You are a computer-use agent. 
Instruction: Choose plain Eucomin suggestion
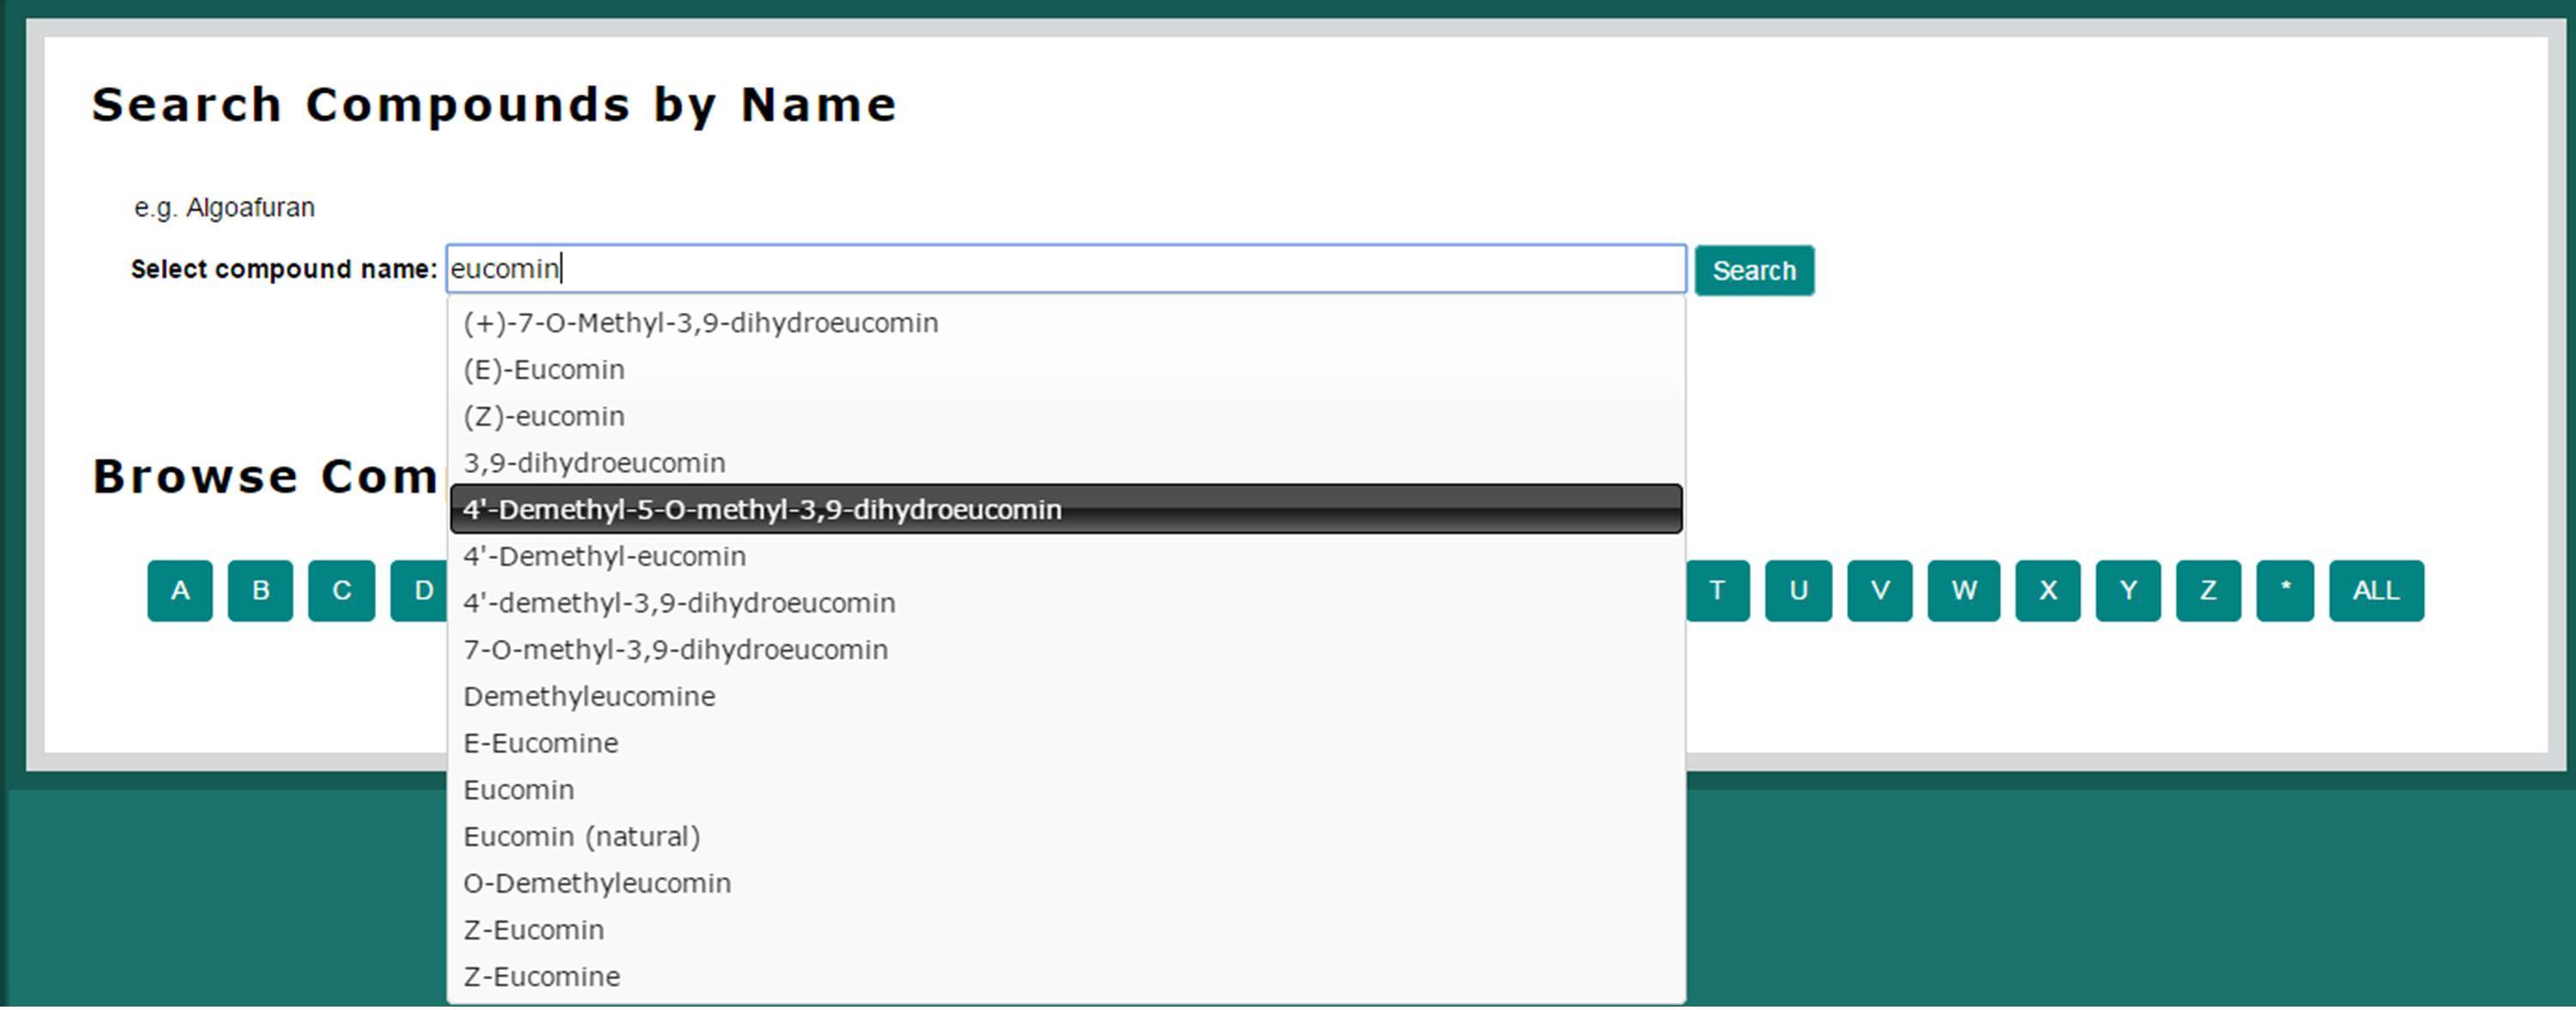coord(1066,790)
